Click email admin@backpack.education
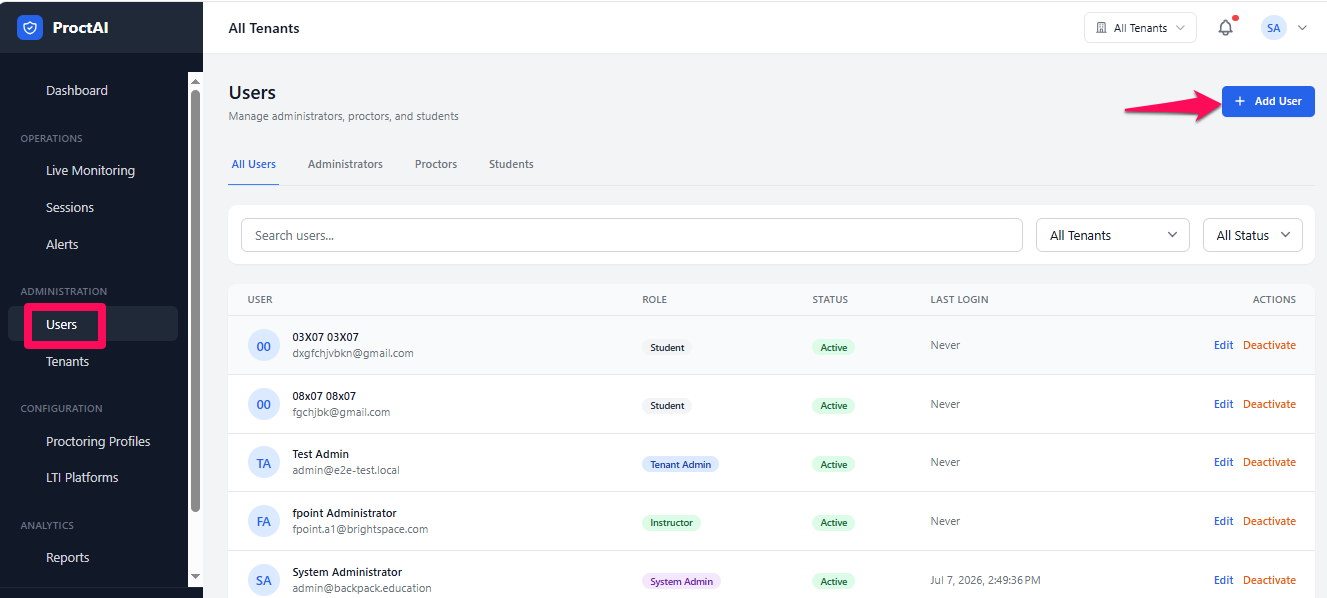This screenshot has height=598, width=1327. point(362,588)
